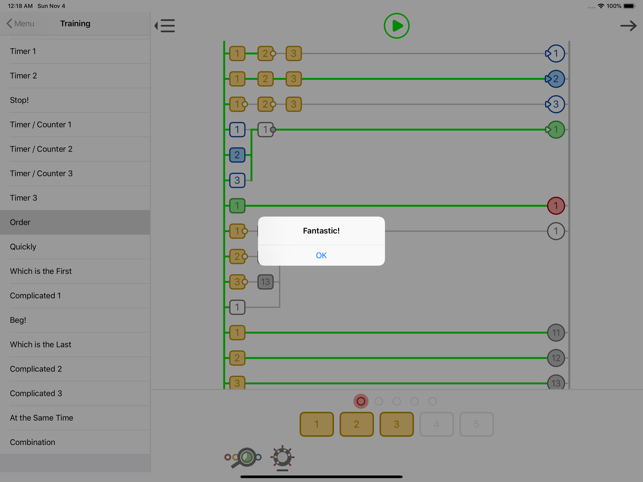Click gray contact 13 in ladder

tap(265, 282)
